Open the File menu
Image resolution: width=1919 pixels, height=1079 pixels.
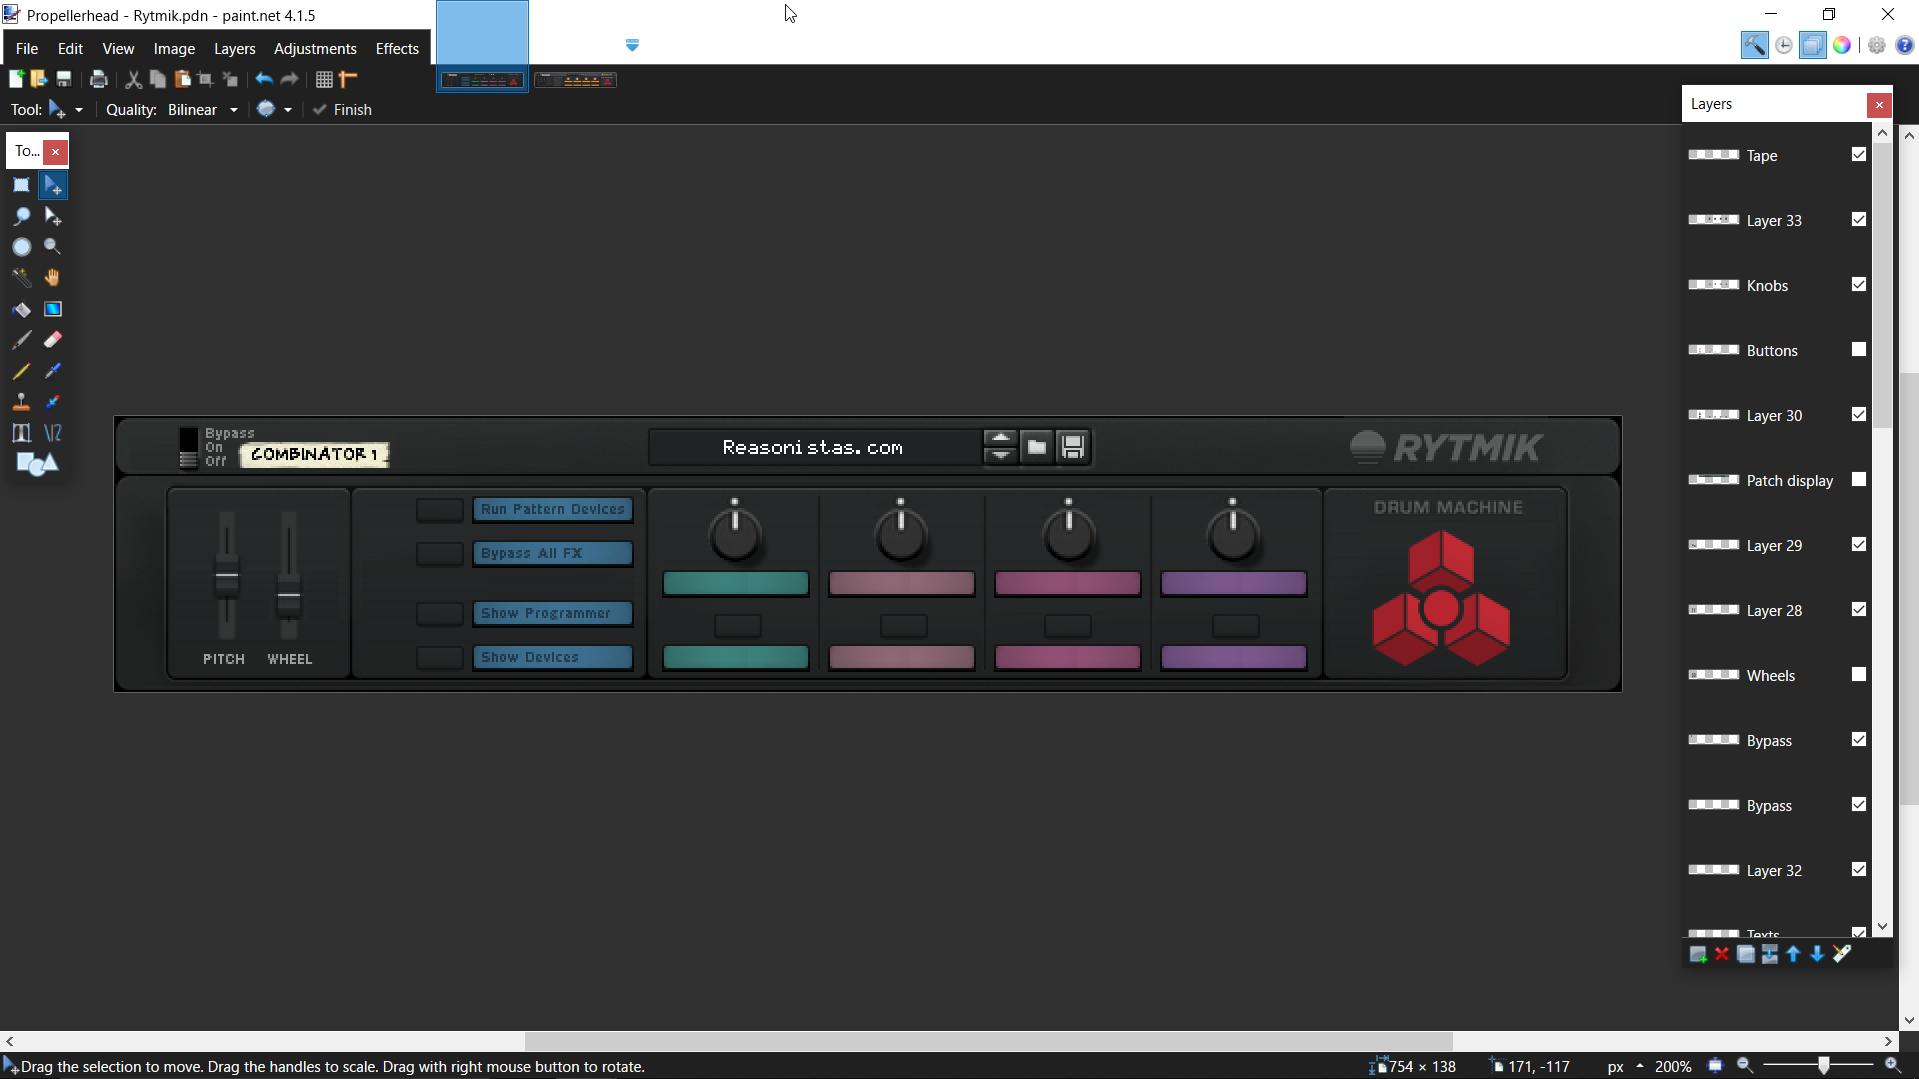tap(27, 48)
